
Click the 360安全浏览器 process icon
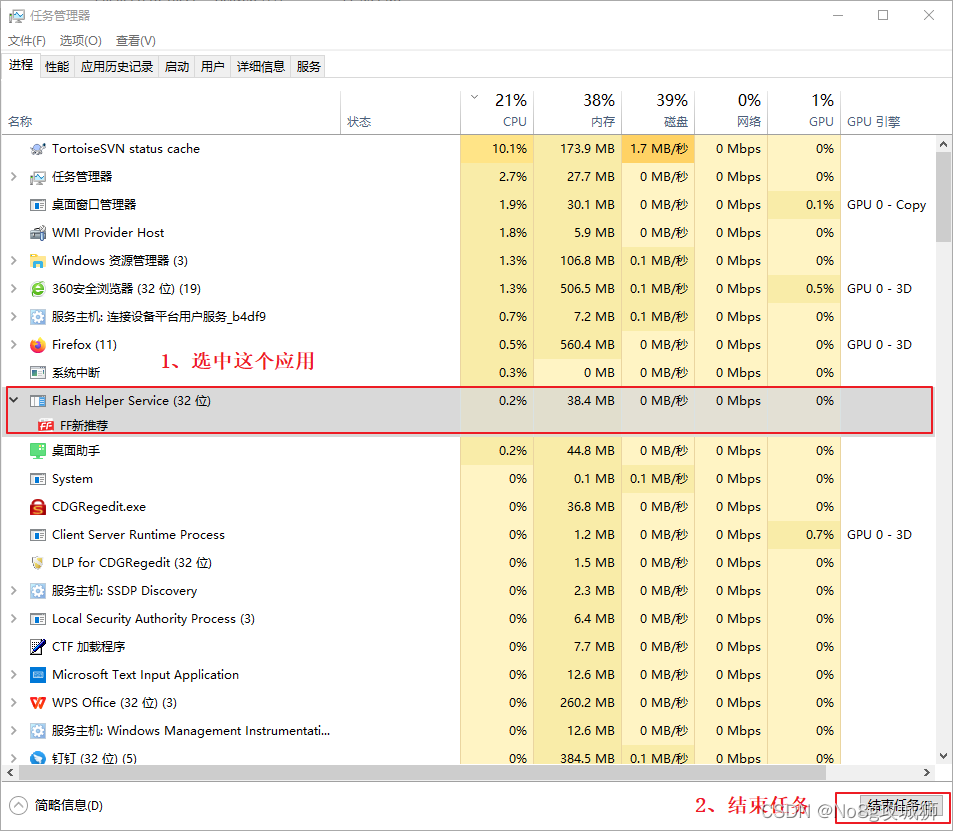click(x=38, y=289)
